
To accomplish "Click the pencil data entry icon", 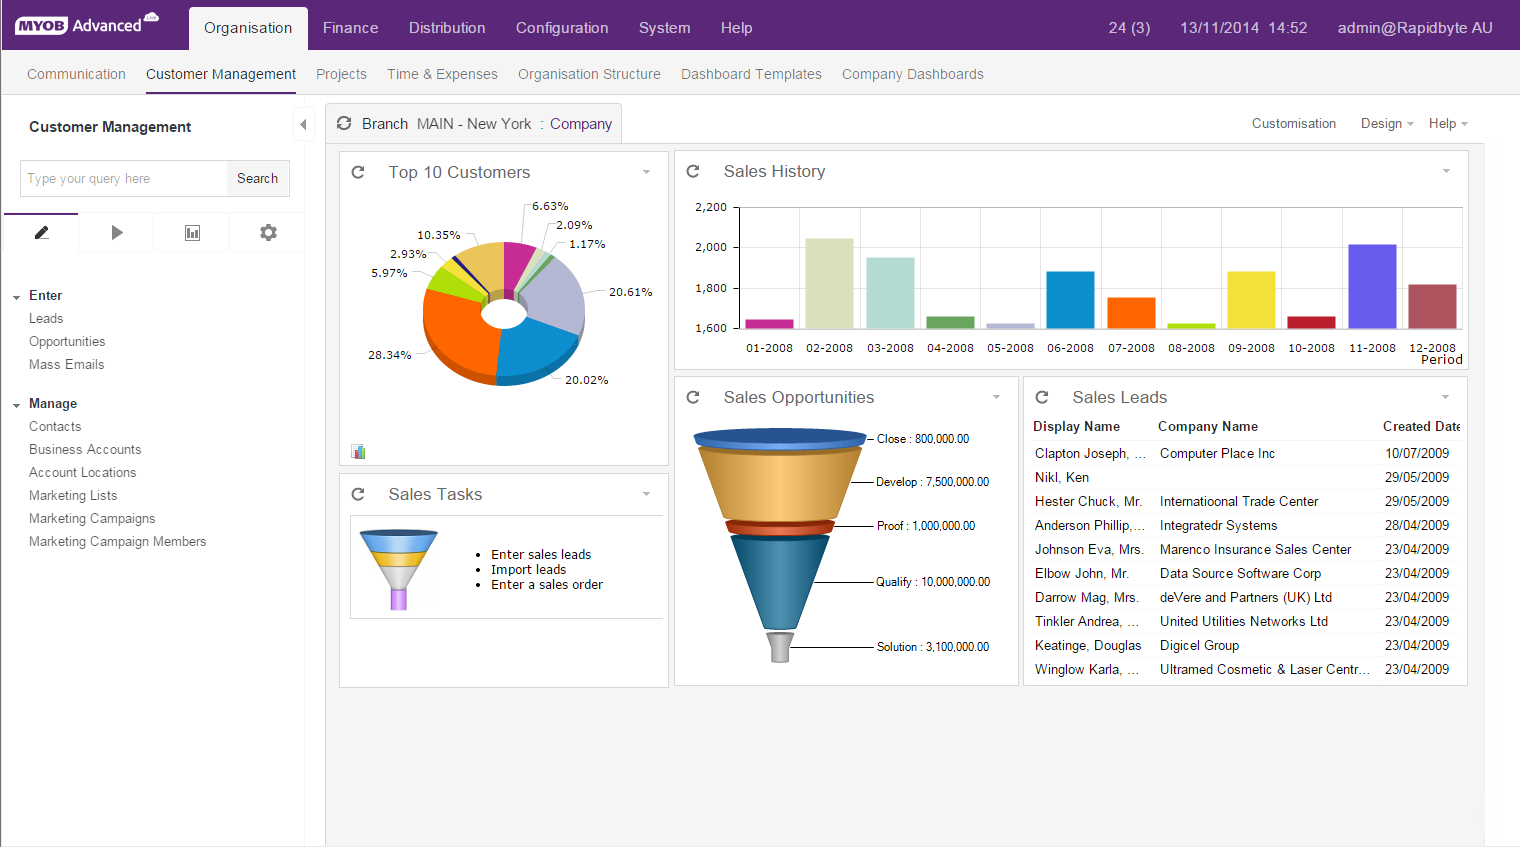I will (x=41, y=233).
